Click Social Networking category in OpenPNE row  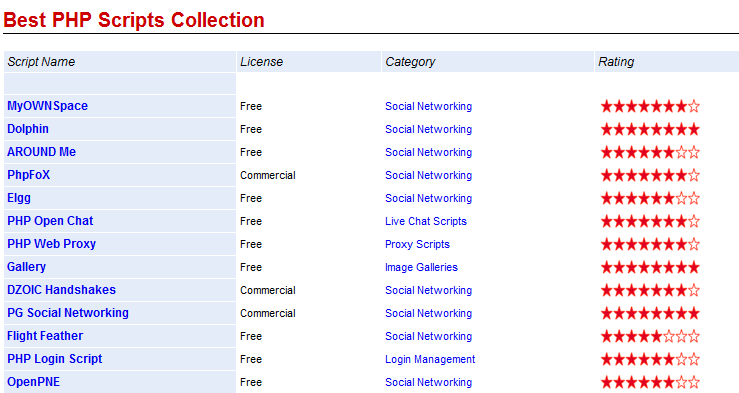(428, 382)
